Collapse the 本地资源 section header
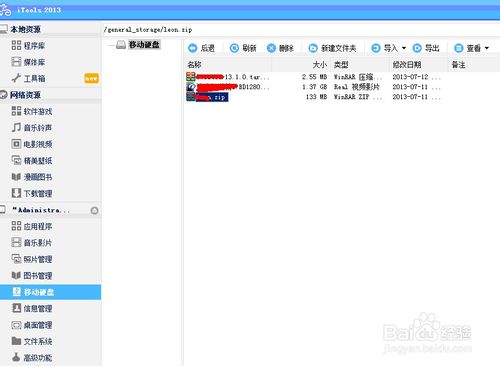Viewport: 500px width, 366px height. point(25,29)
